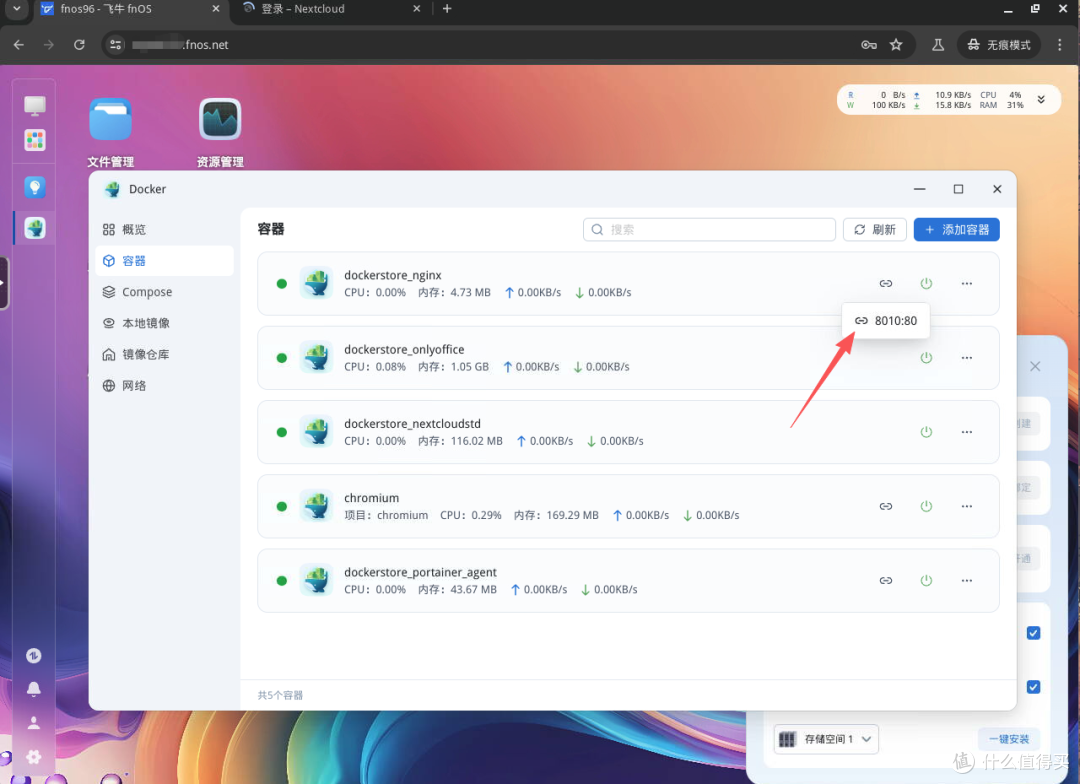Click the 刷新 button
Viewport: 1080px width, 784px height.
[x=875, y=229]
